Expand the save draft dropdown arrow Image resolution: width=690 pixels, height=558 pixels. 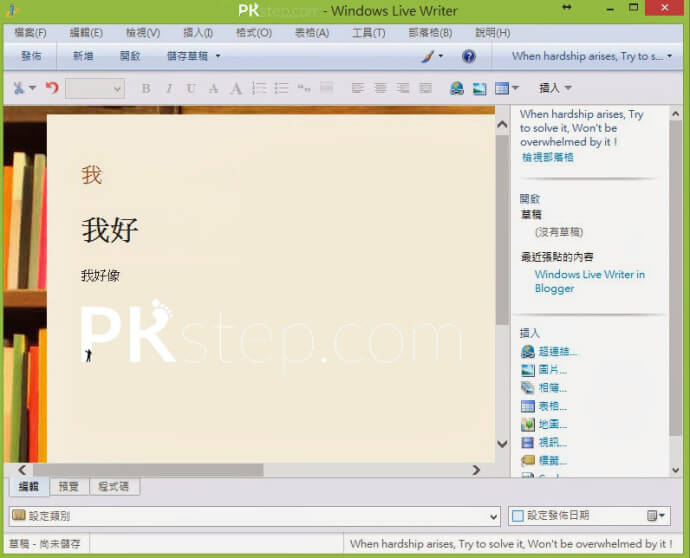[218, 56]
